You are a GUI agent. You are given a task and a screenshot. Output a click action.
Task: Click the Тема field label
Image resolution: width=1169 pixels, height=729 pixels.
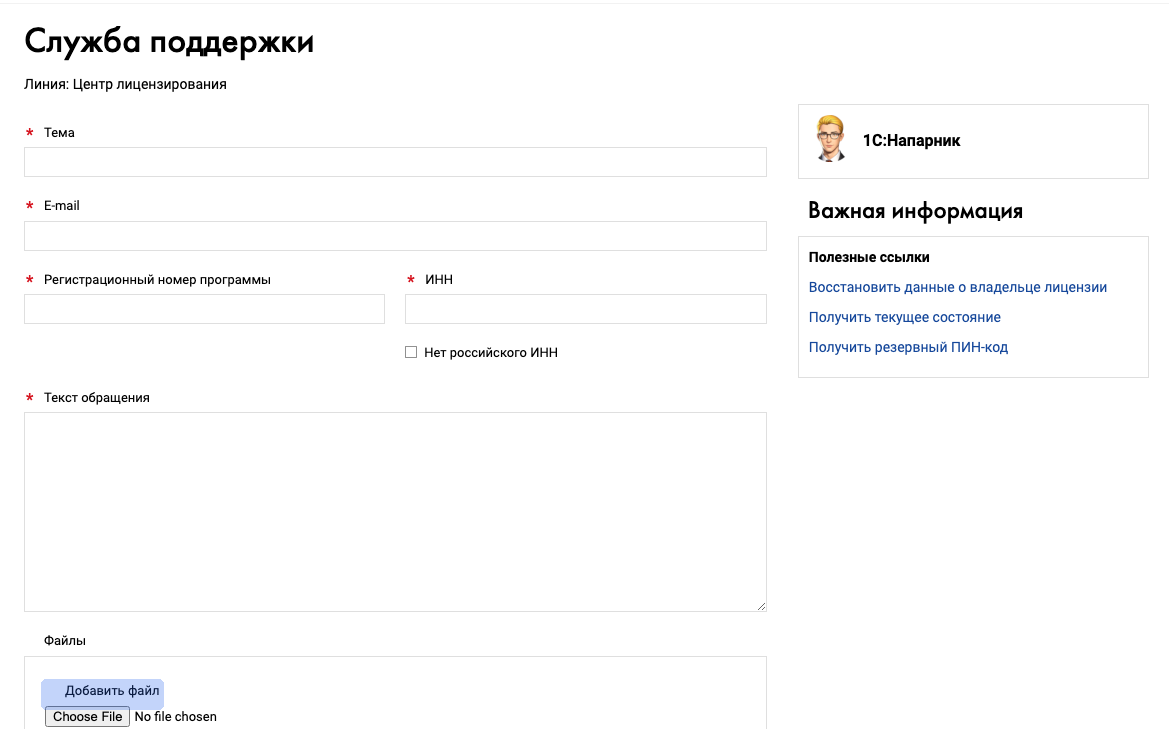click(x=59, y=133)
